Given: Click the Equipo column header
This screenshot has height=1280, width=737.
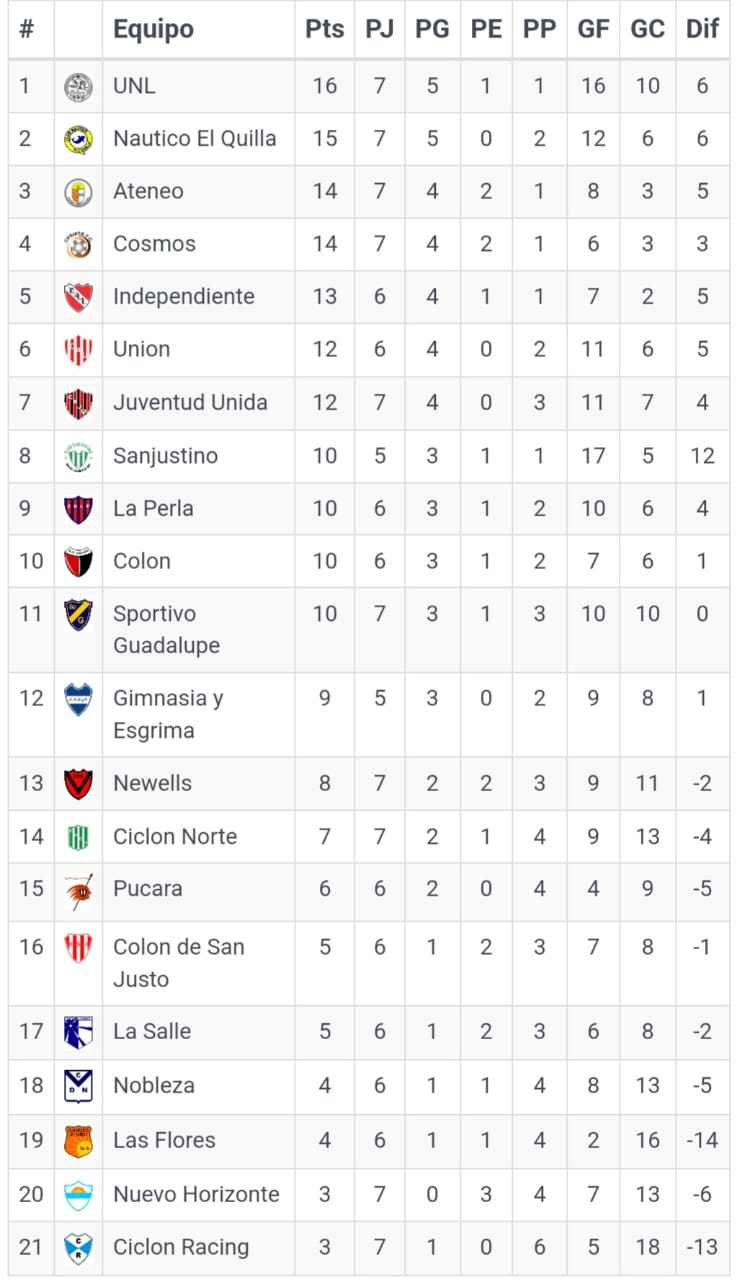Looking at the screenshot, I should click(x=153, y=29).
